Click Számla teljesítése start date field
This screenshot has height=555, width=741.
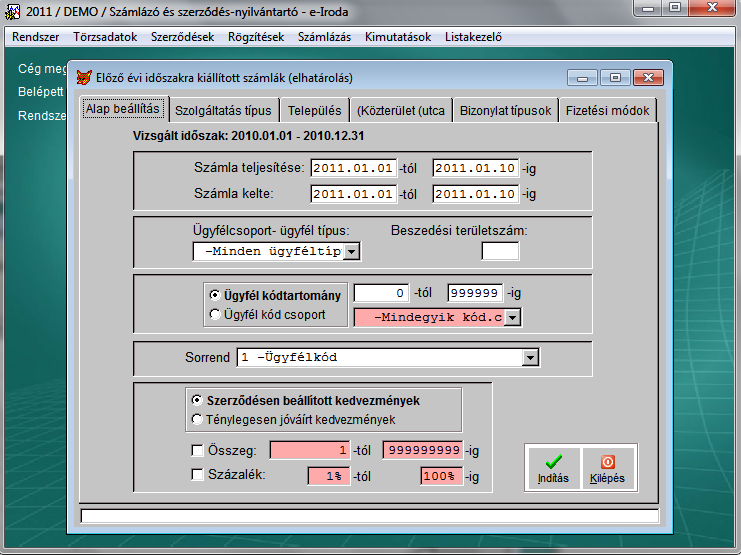pyautogui.click(x=354, y=167)
